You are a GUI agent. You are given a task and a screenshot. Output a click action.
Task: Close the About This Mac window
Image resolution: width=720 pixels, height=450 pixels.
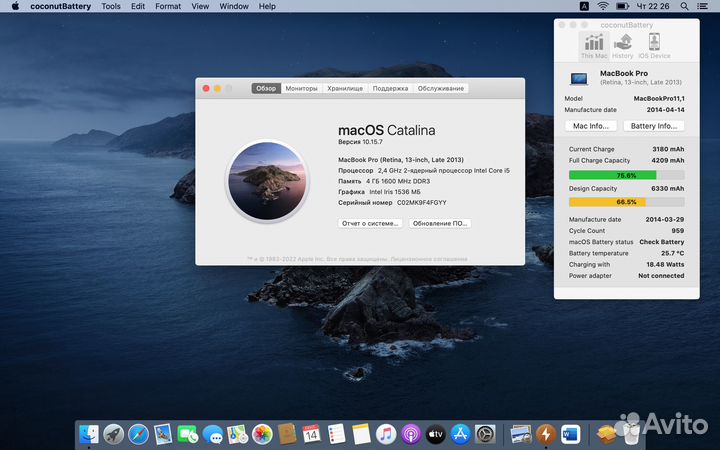(206, 88)
